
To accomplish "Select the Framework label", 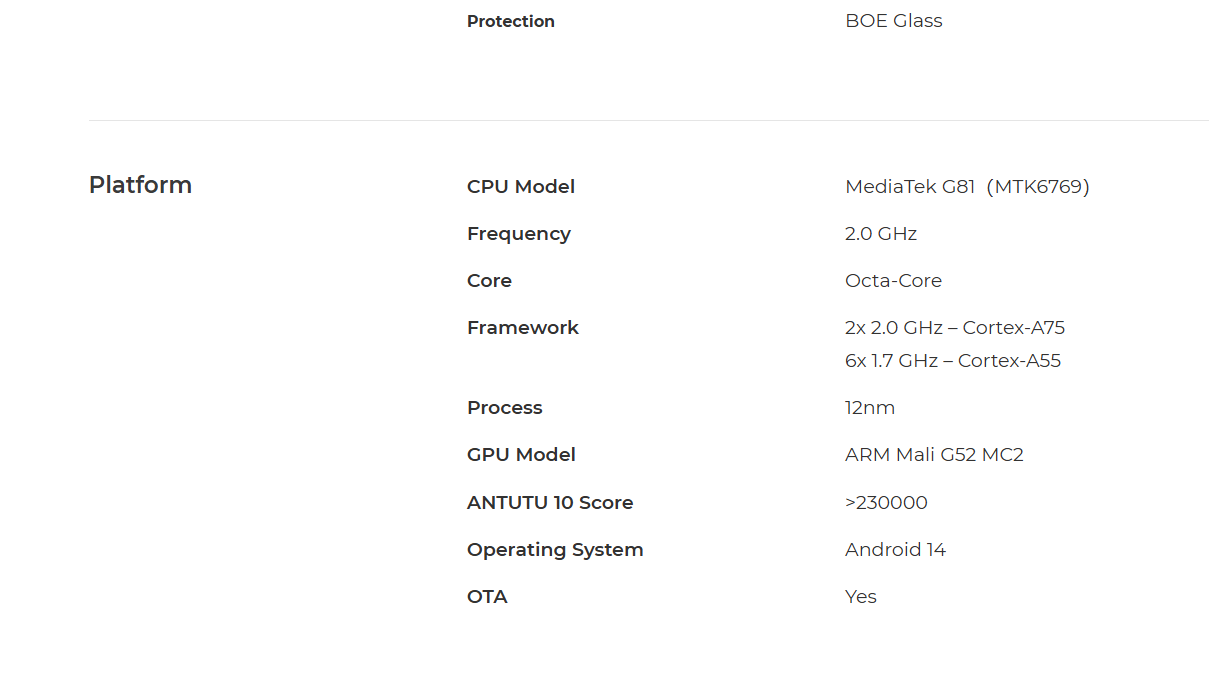I will tap(523, 328).
